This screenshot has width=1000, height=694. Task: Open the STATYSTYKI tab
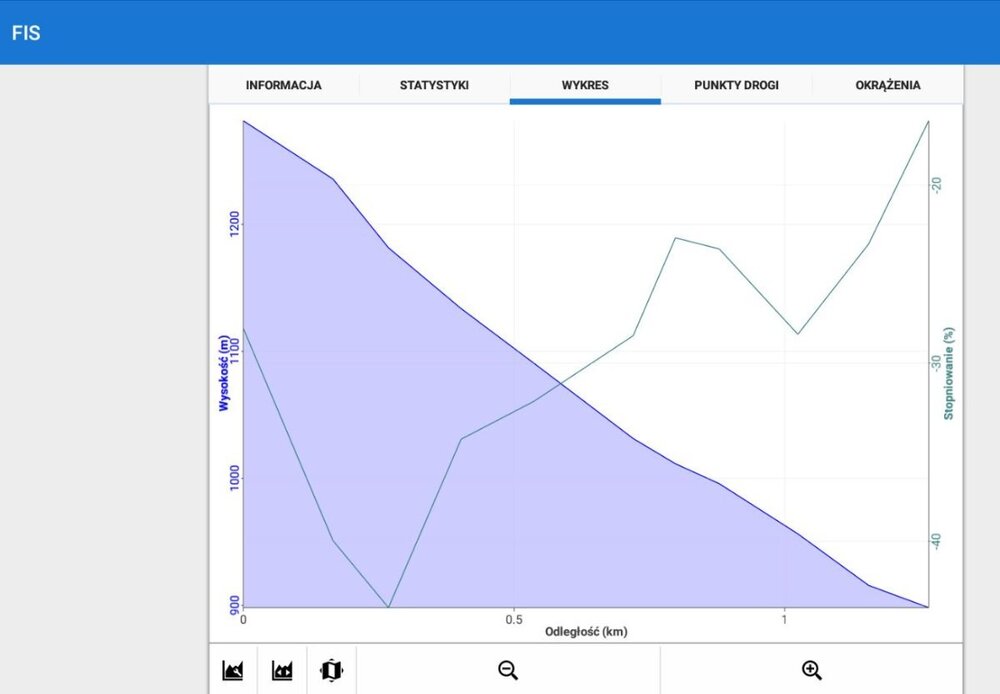click(434, 85)
